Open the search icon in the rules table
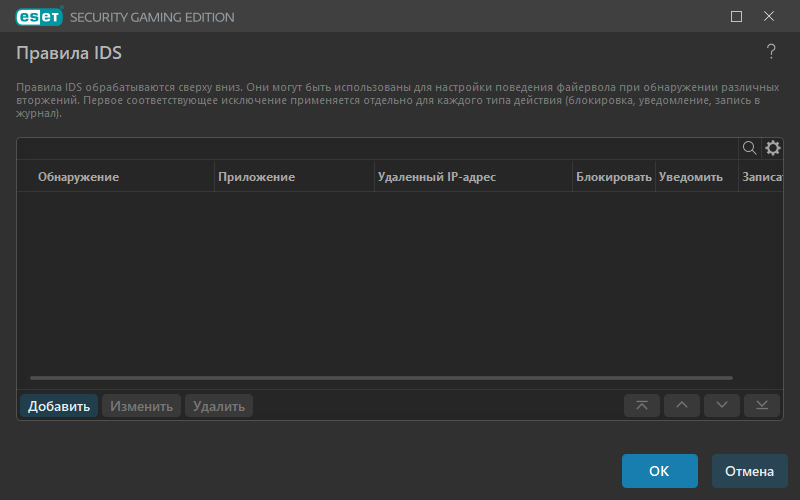This screenshot has height=500, width=800. (749, 148)
